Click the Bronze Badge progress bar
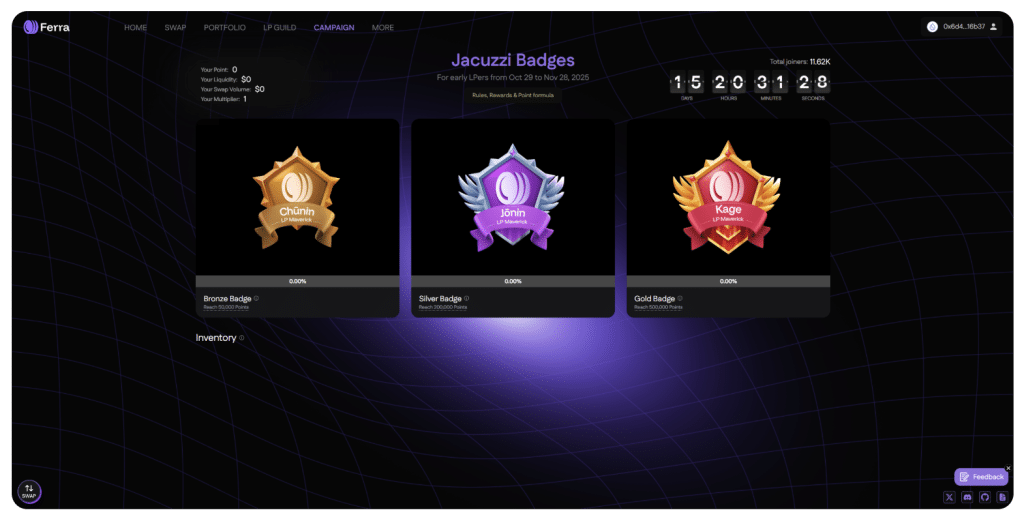This screenshot has width=1024, height=519. point(297,281)
